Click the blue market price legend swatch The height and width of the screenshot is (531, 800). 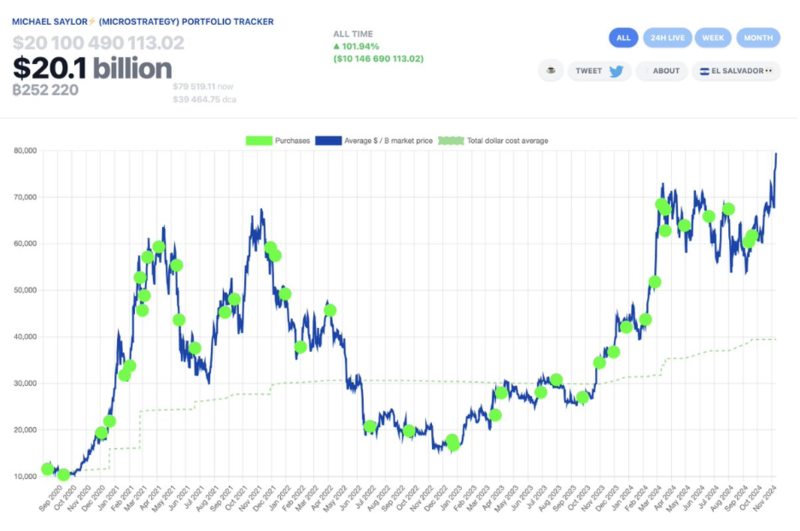(x=328, y=141)
